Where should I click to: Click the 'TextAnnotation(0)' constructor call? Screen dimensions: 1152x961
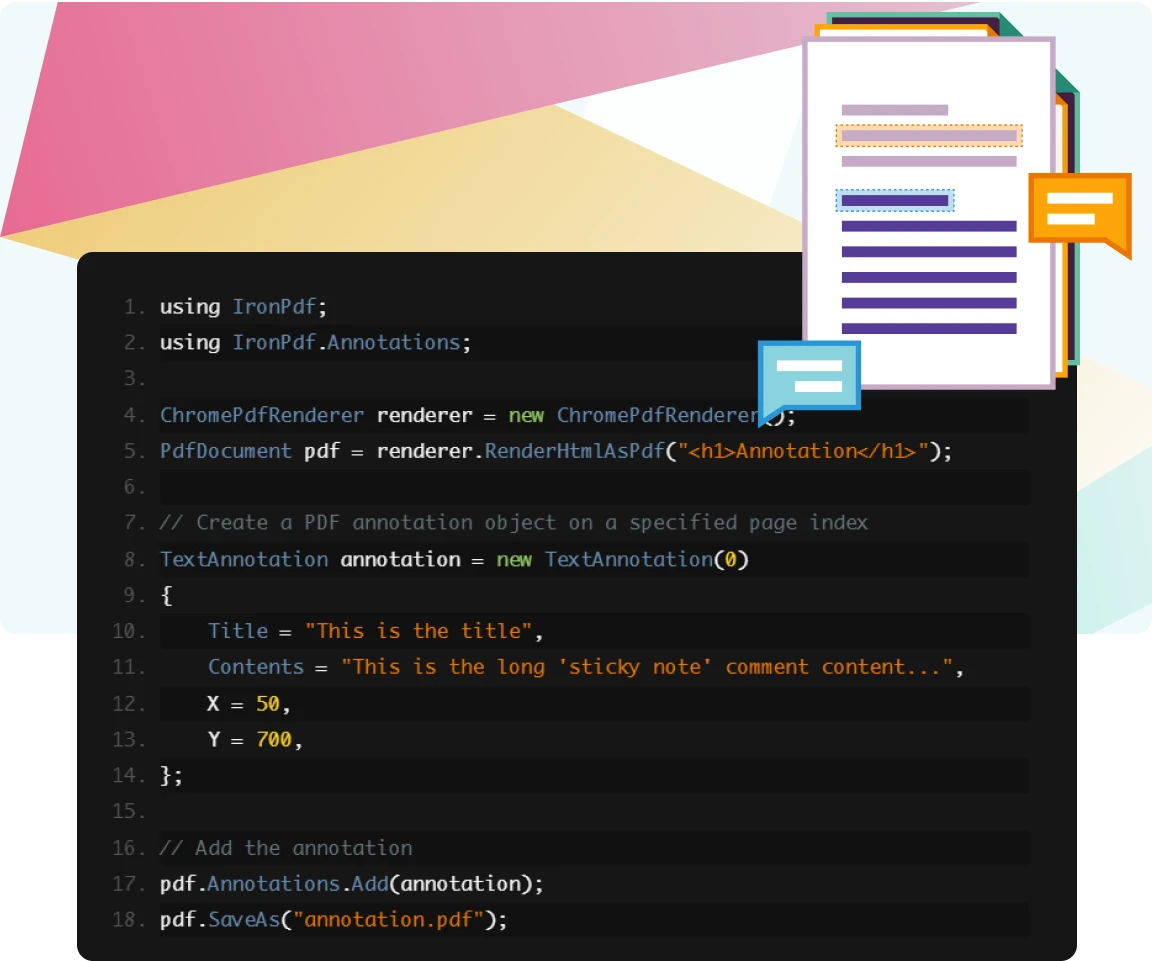click(x=647, y=560)
